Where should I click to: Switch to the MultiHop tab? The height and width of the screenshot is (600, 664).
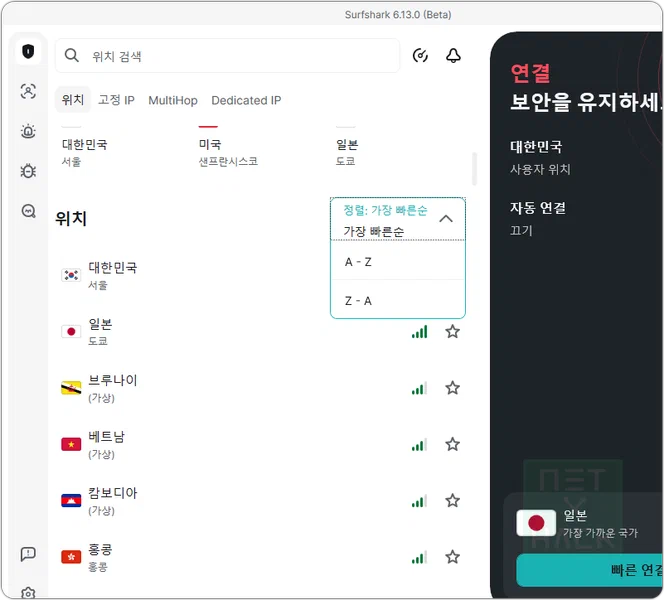coord(173,100)
